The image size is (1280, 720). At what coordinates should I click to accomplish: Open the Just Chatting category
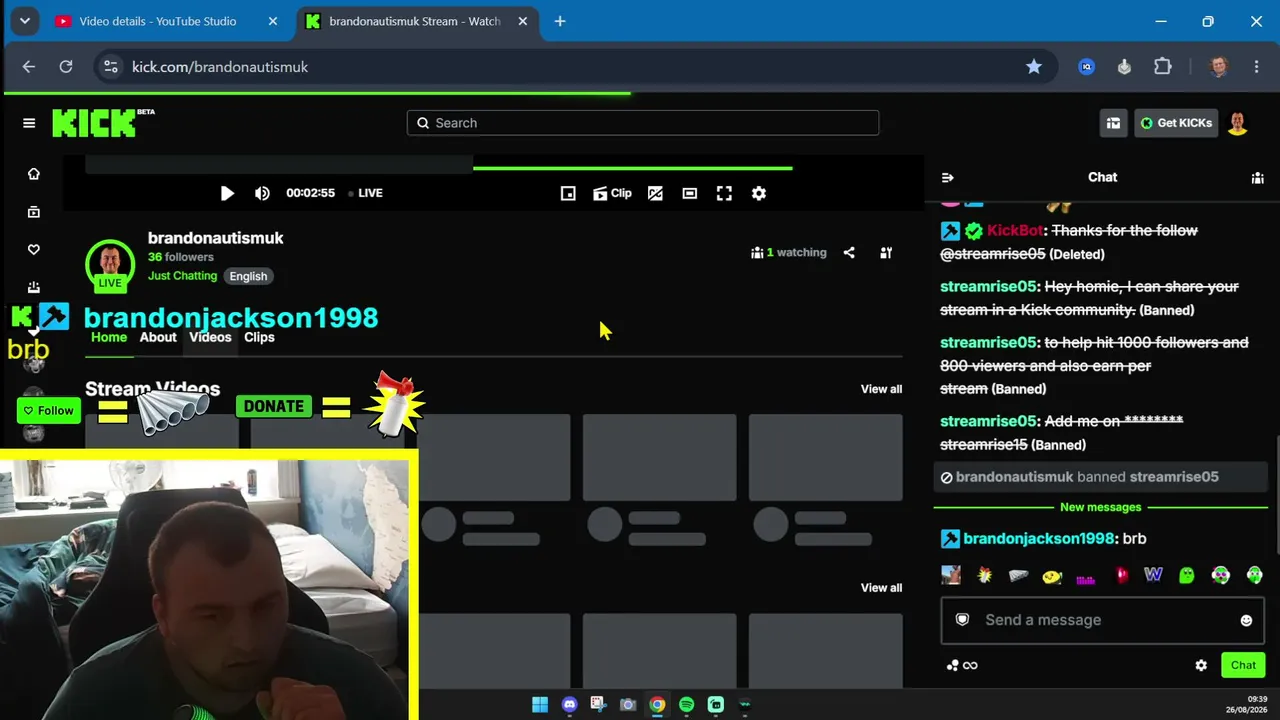[182, 276]
